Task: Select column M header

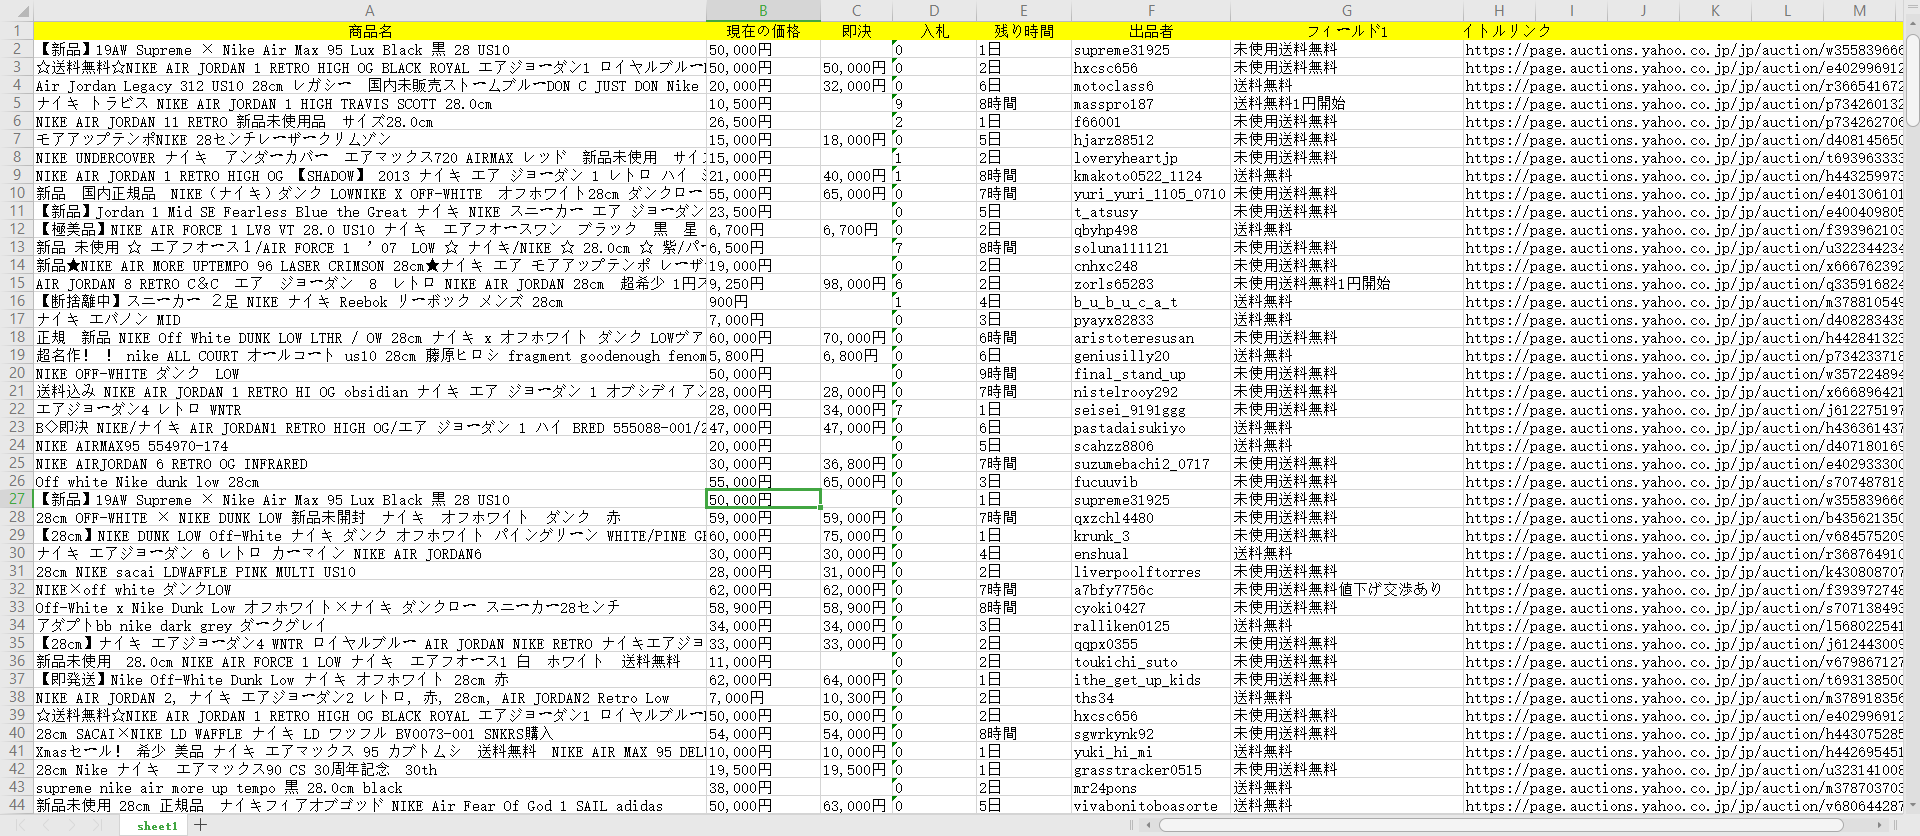Action: (x=1859, y=11)
